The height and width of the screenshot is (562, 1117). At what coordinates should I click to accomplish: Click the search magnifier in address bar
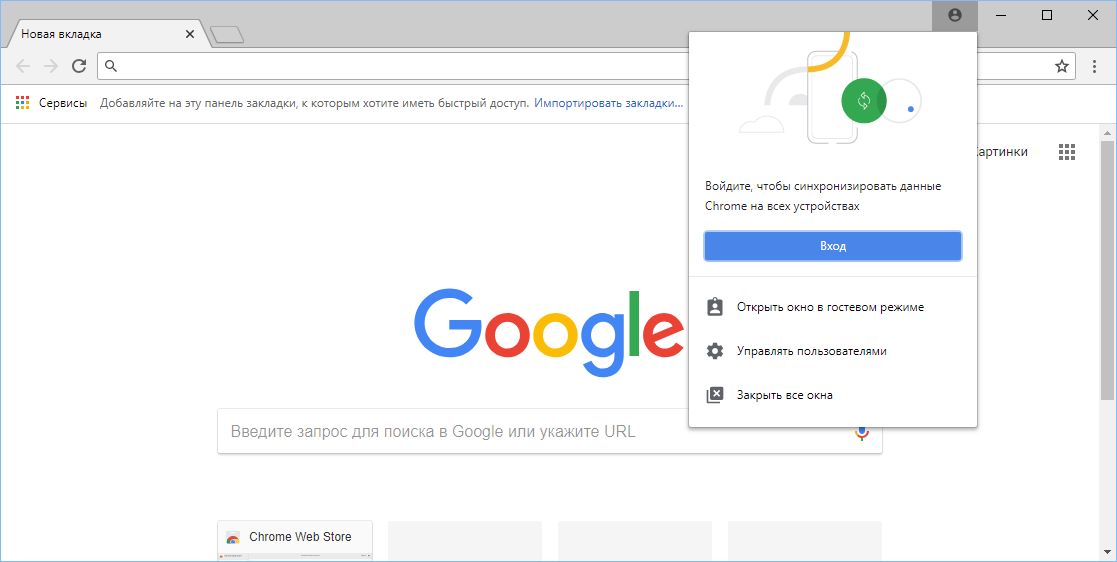pyautogui.click(x=110, y=66)
